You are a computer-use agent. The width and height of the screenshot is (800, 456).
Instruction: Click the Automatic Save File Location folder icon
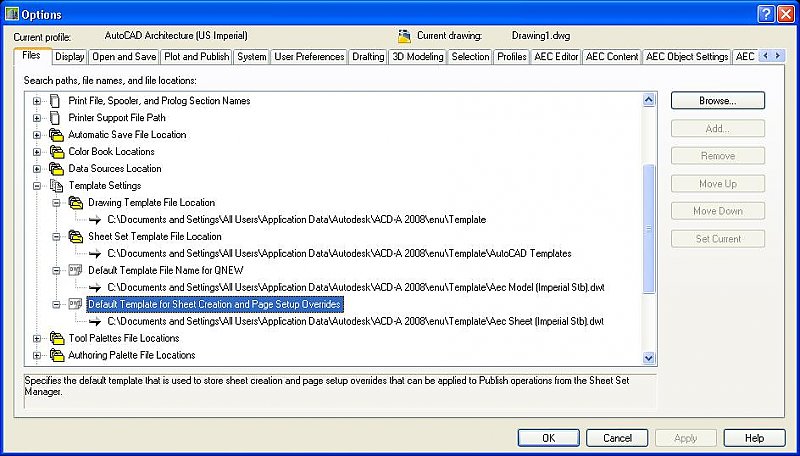coord(57,135)
